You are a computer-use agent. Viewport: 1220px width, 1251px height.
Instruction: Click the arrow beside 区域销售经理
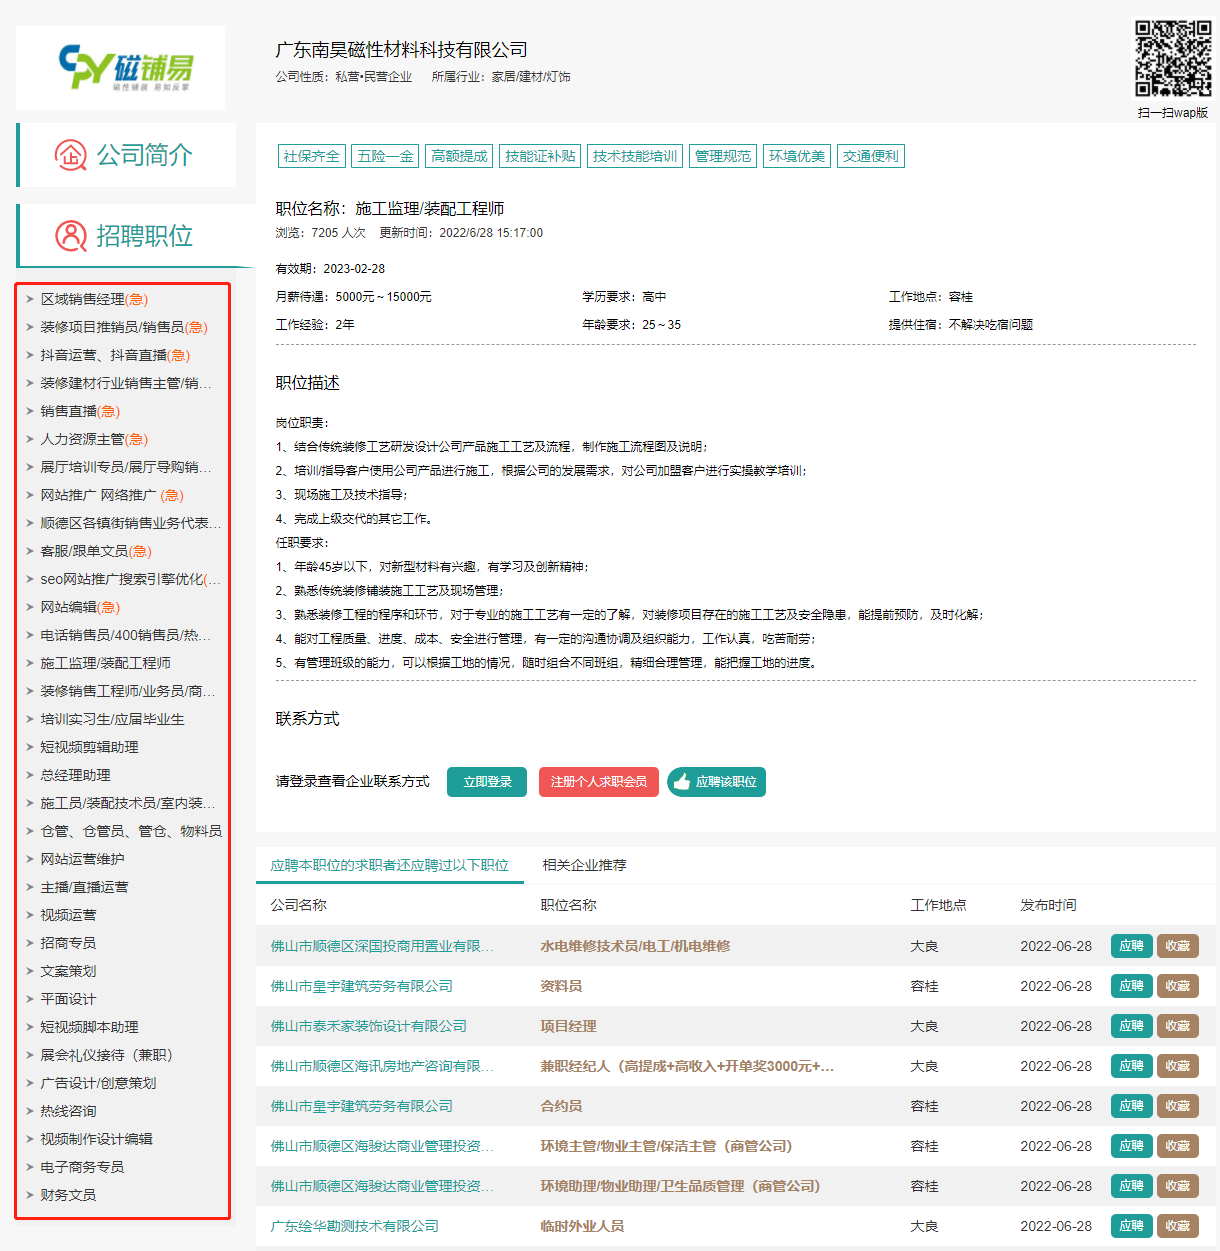click(x=30, y=299)
